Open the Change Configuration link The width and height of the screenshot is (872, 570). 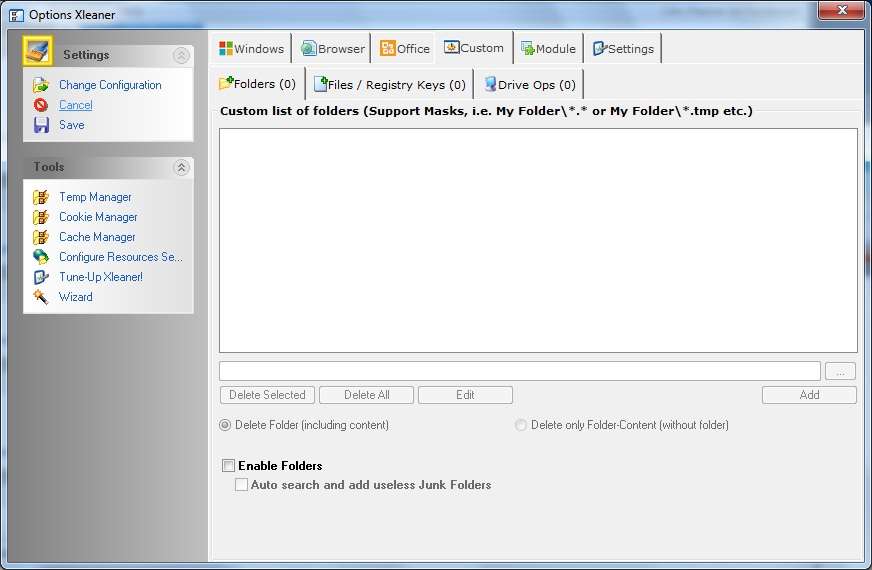(110, 85)
